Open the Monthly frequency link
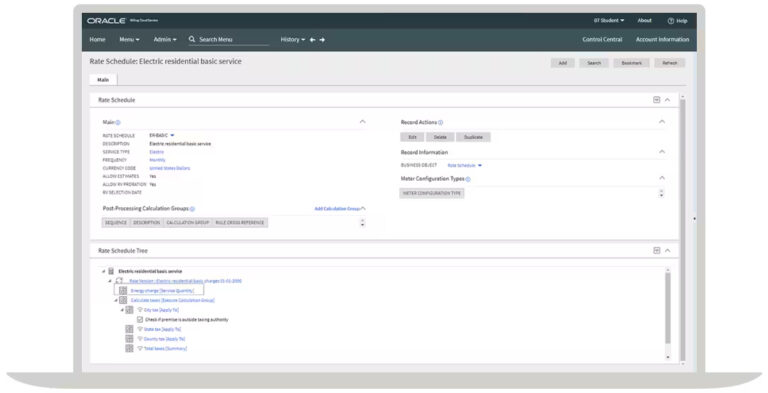The height and width of the screenshot is (393, 768). pyautogui.click(x=157, y=160)
